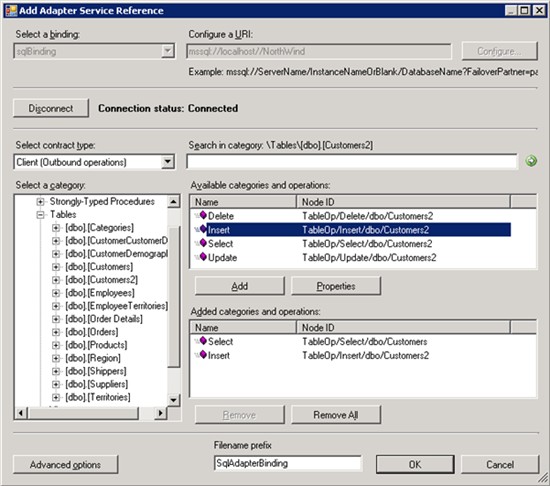The width and height of the screenshot is (550, 486).
Task: Click the category tree scroll up arrow
Action: coord(174,202)
